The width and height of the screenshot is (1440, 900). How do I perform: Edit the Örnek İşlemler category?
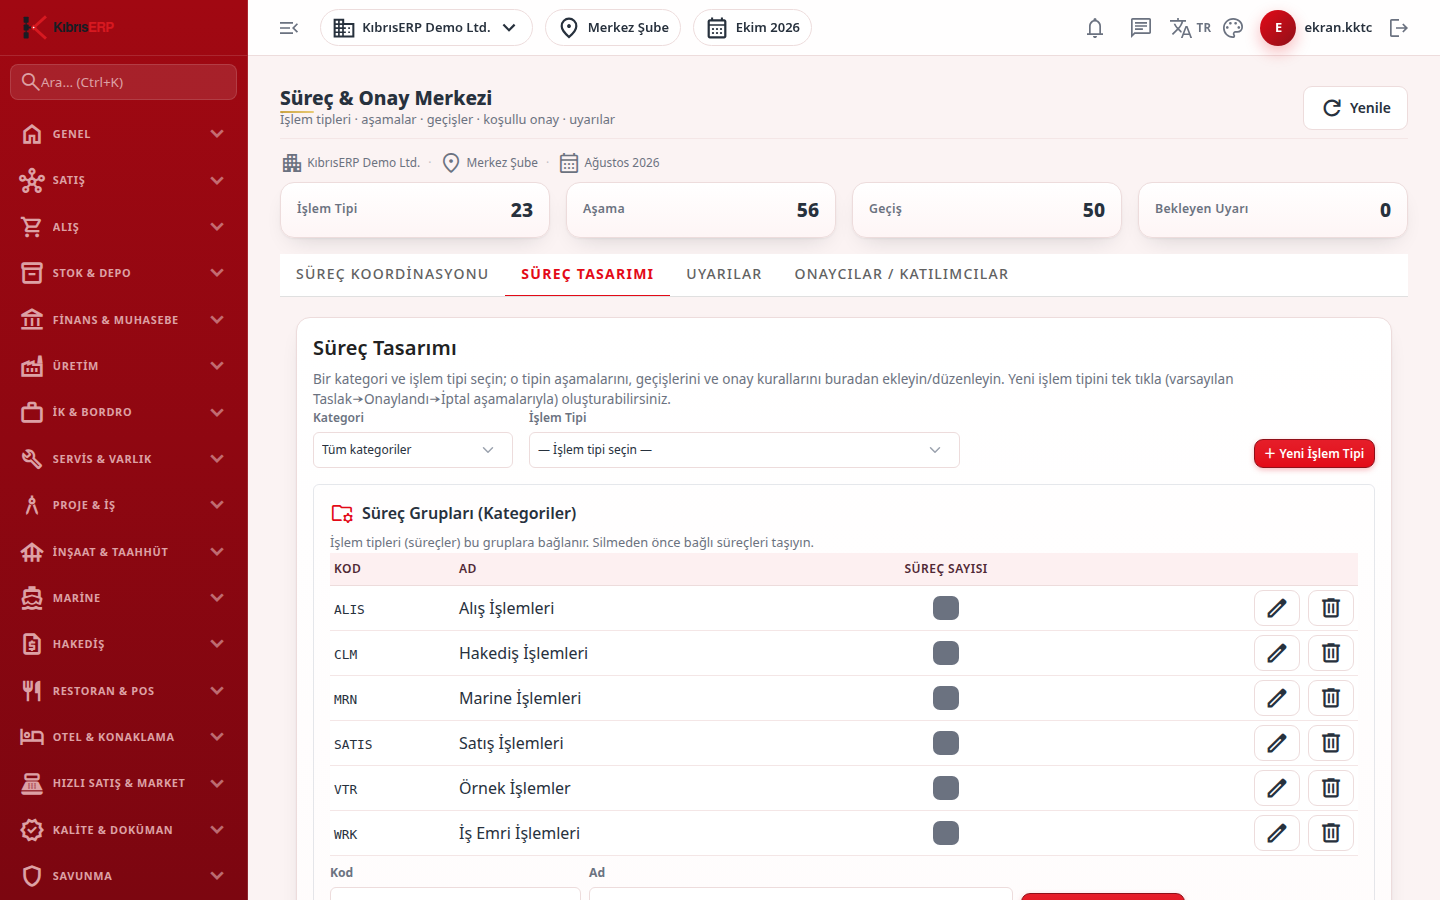click(1277, 788)
